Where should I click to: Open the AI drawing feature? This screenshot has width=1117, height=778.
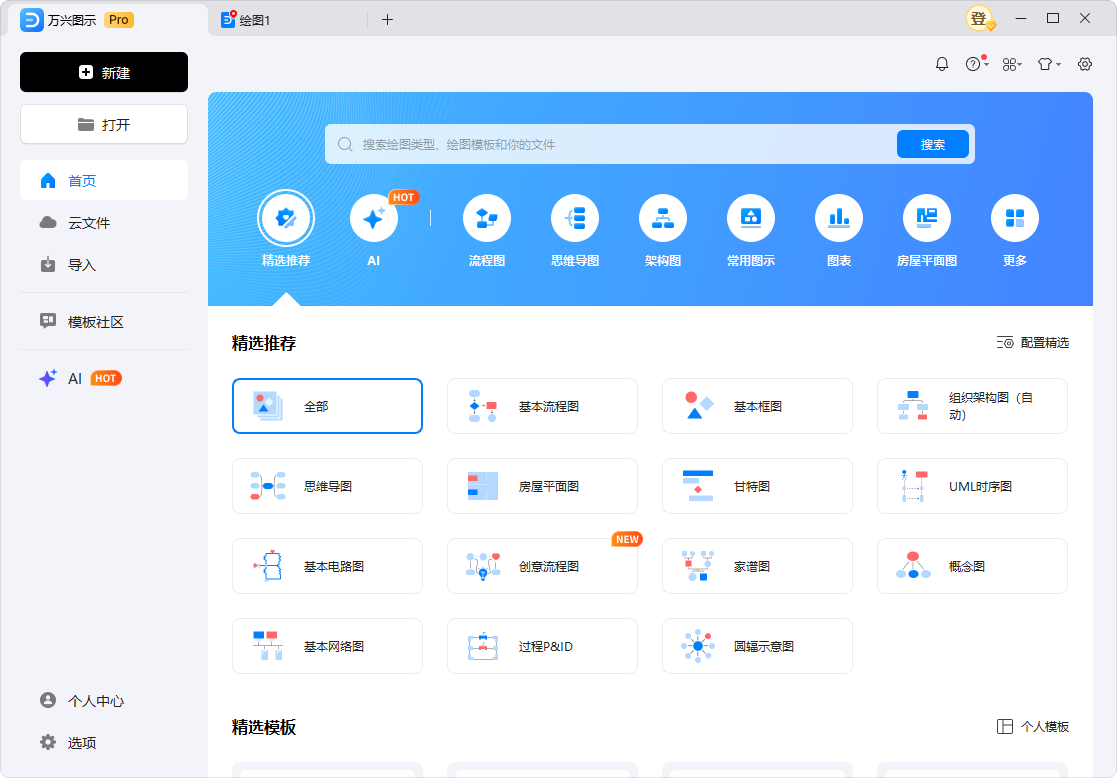point(374,218)
